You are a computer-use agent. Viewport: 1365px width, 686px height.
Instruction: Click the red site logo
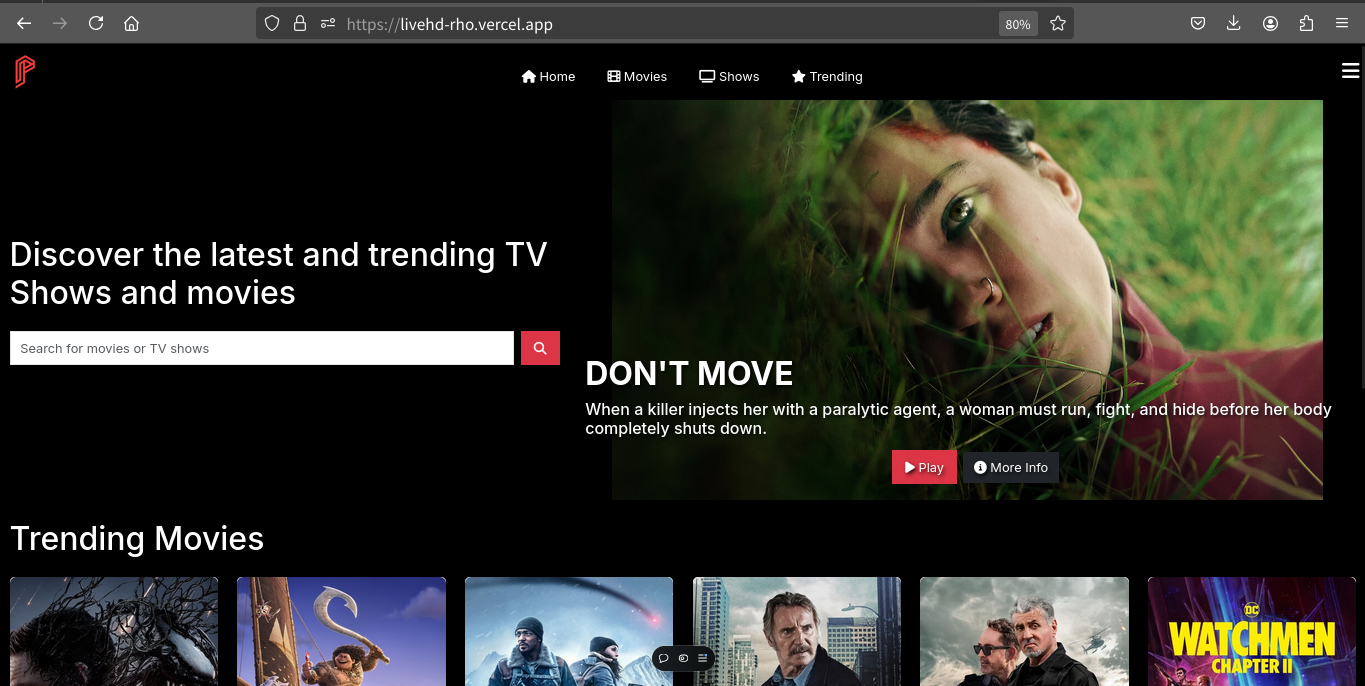coord(24,72)
